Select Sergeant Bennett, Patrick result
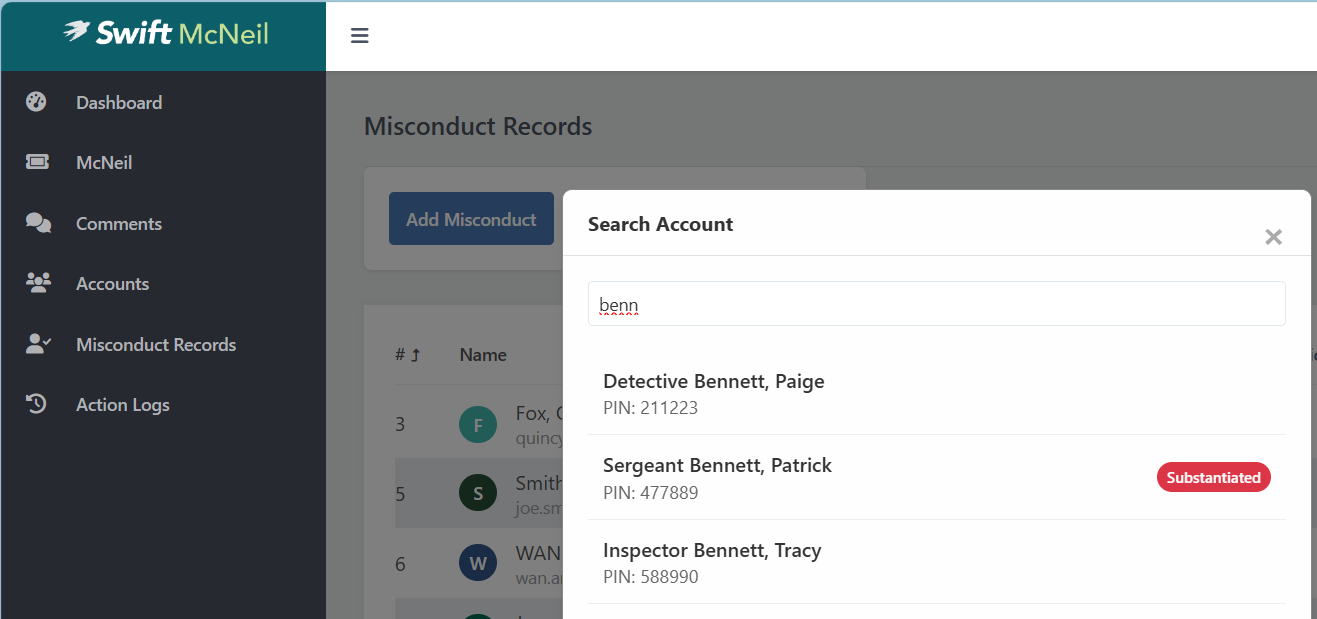This screenshot has width=1317, height=619. click(936, 477)
